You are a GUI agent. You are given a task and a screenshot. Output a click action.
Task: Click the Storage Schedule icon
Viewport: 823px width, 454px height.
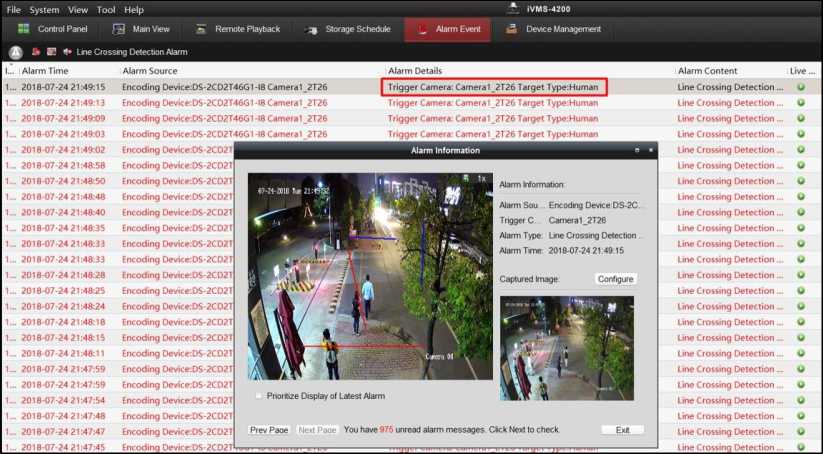point(310,29)
